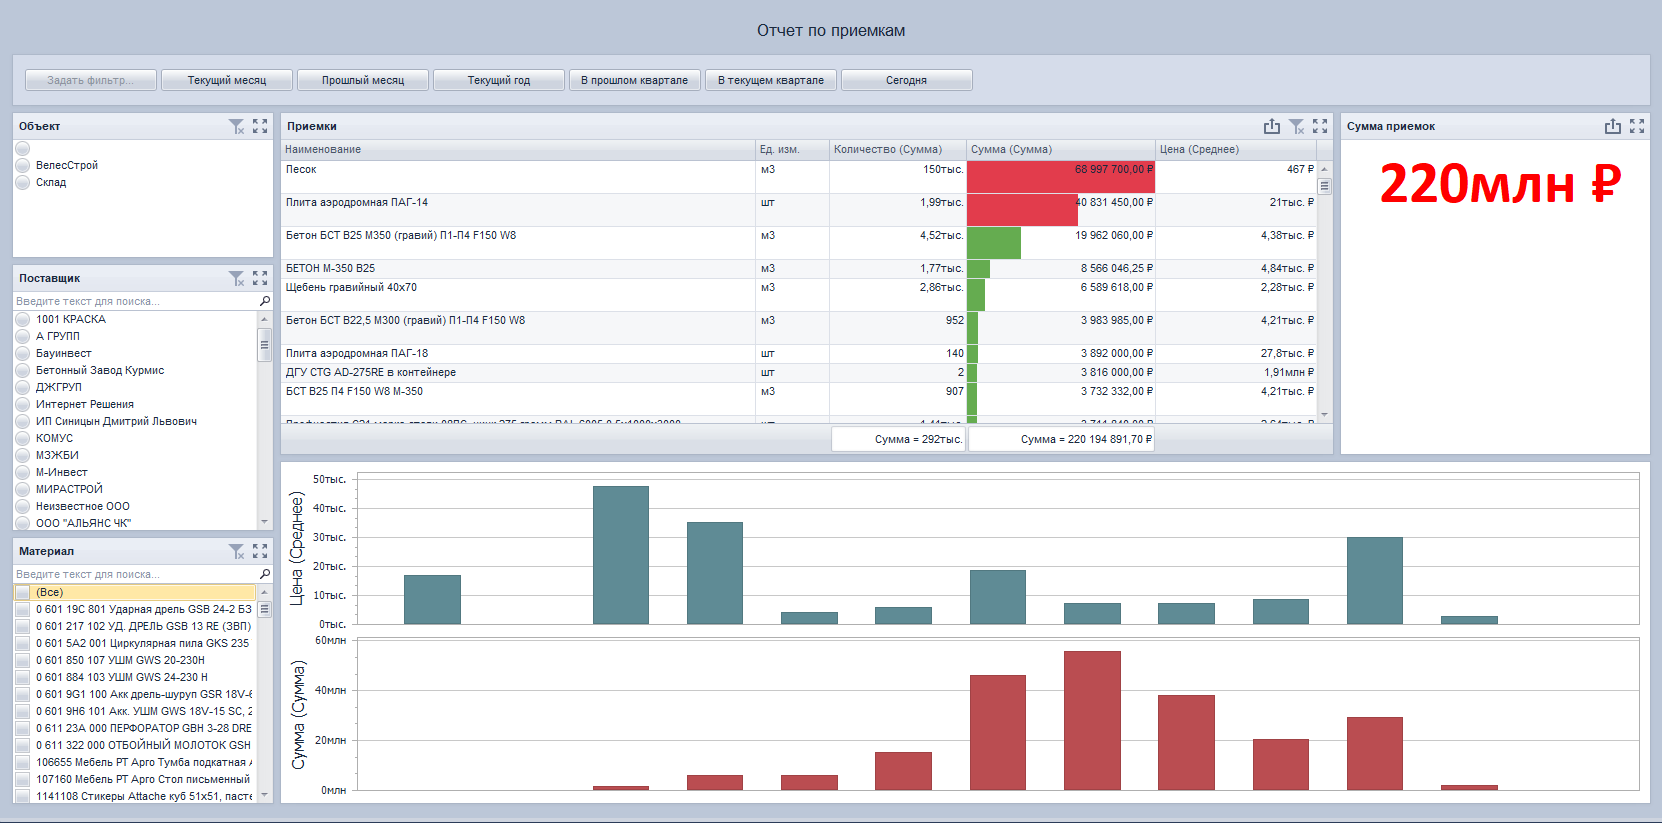Clear filter in Поставщик panel
Viewport: 1662px width, 823px height.
coord(236,278)
